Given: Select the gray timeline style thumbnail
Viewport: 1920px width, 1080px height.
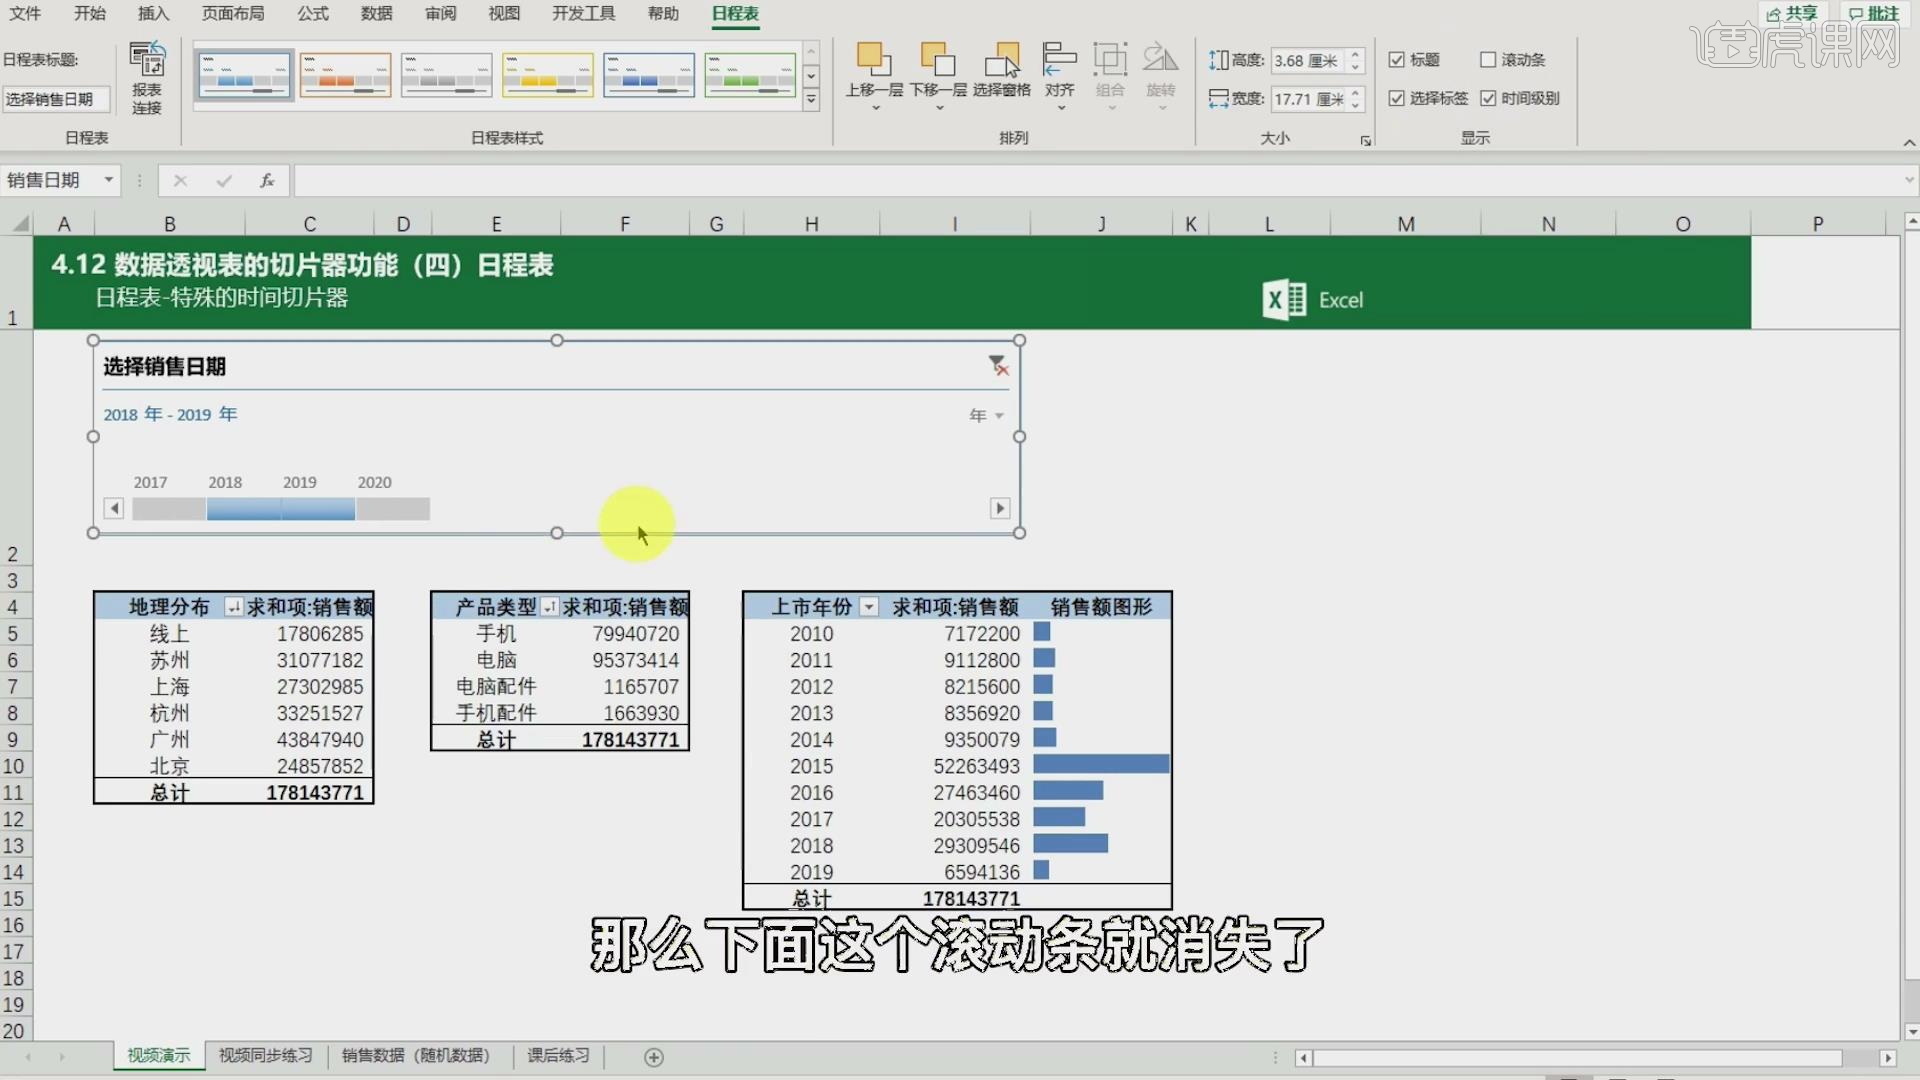Looking at the screenshot, I should pyautogui.click(x=446, y=75).
